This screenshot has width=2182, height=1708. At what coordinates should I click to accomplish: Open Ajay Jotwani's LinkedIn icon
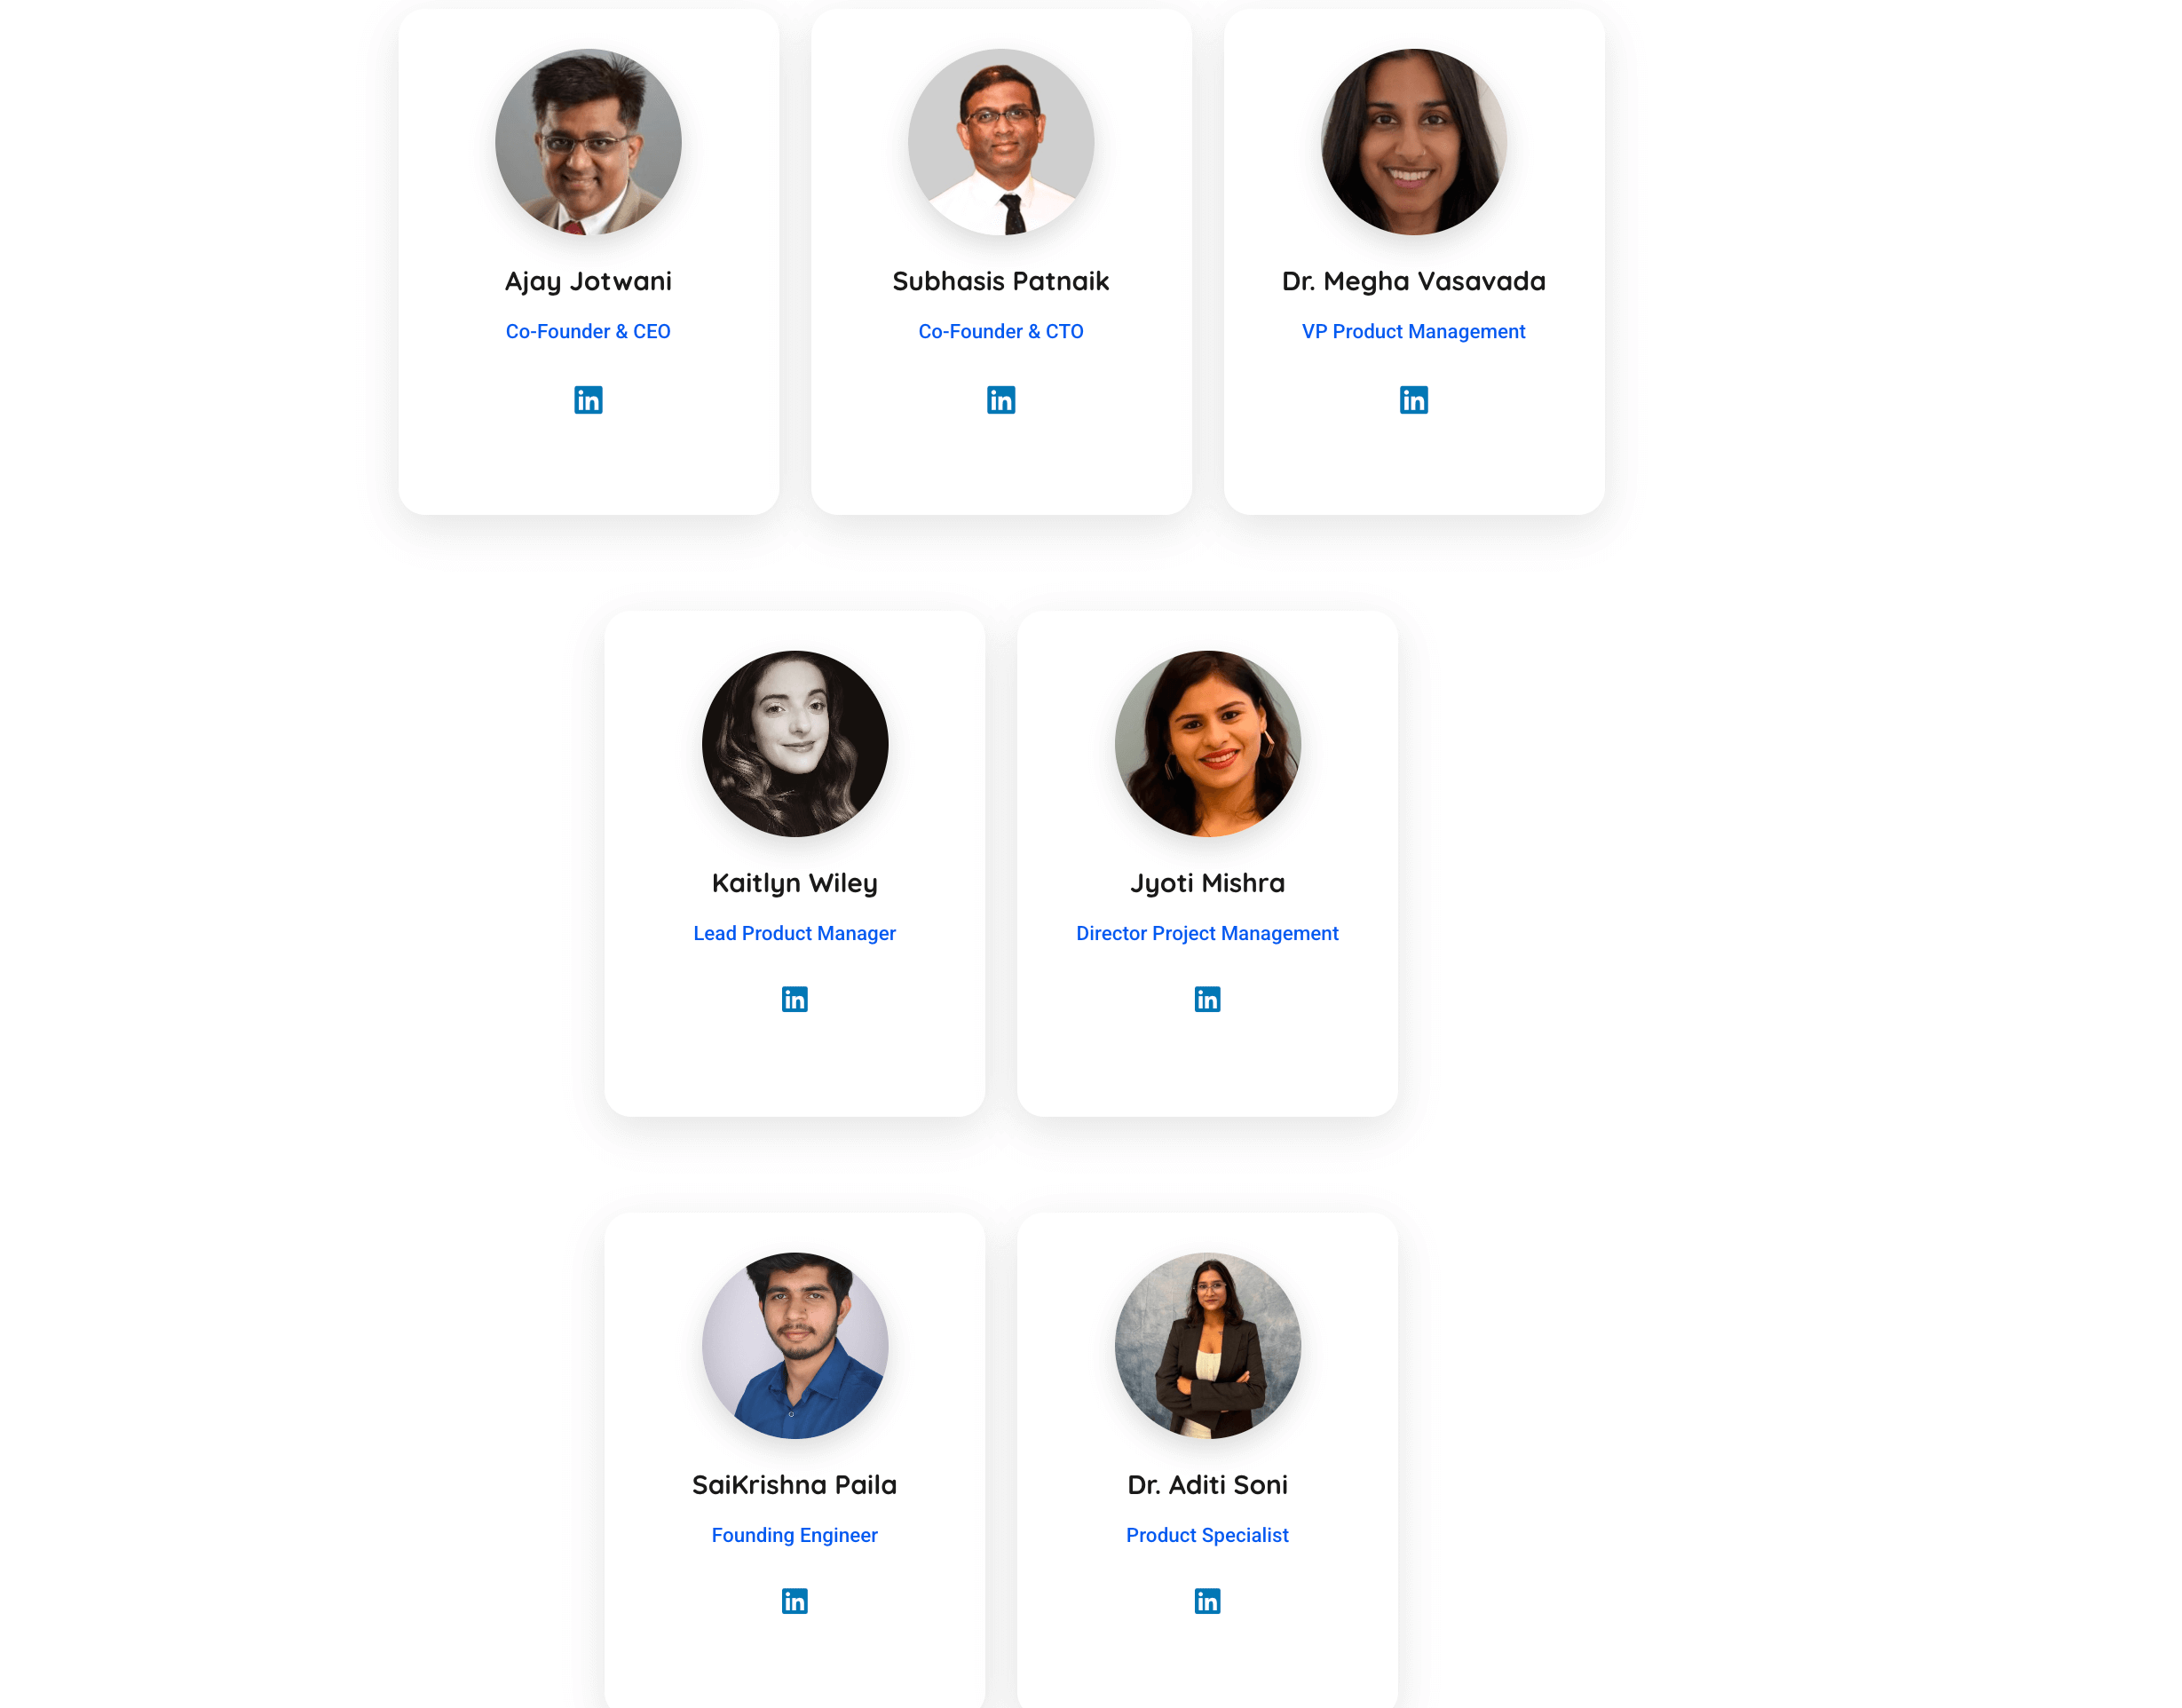coord(588,400)
